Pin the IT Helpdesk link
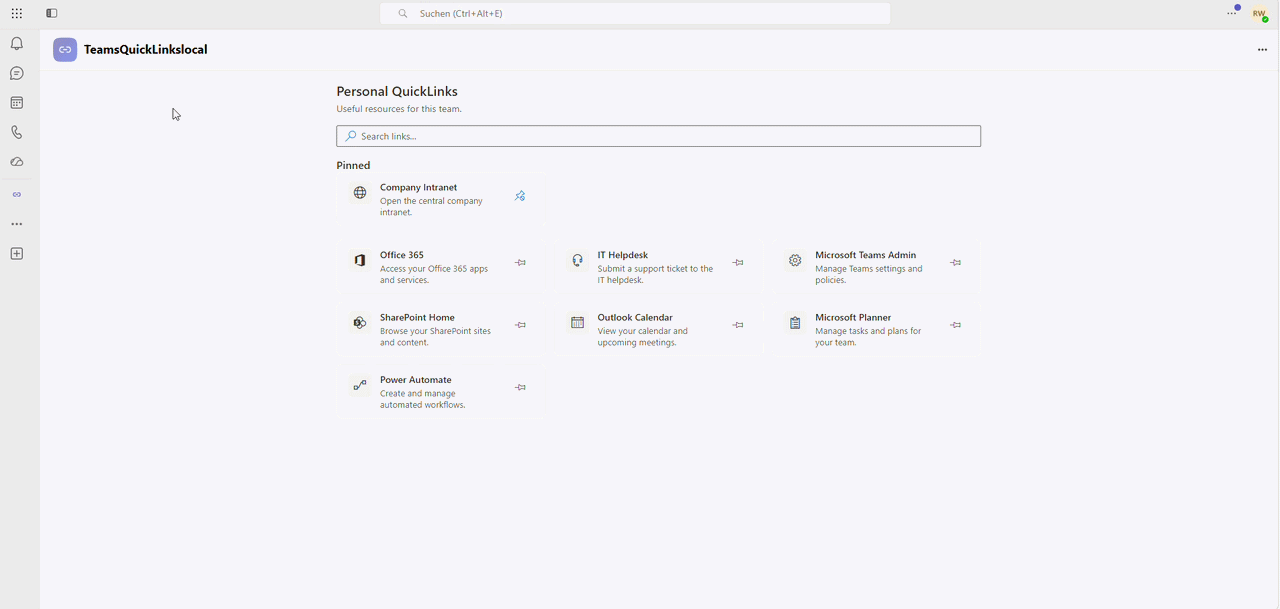This screenshot has width=1280, height=609. coord(738,263)
